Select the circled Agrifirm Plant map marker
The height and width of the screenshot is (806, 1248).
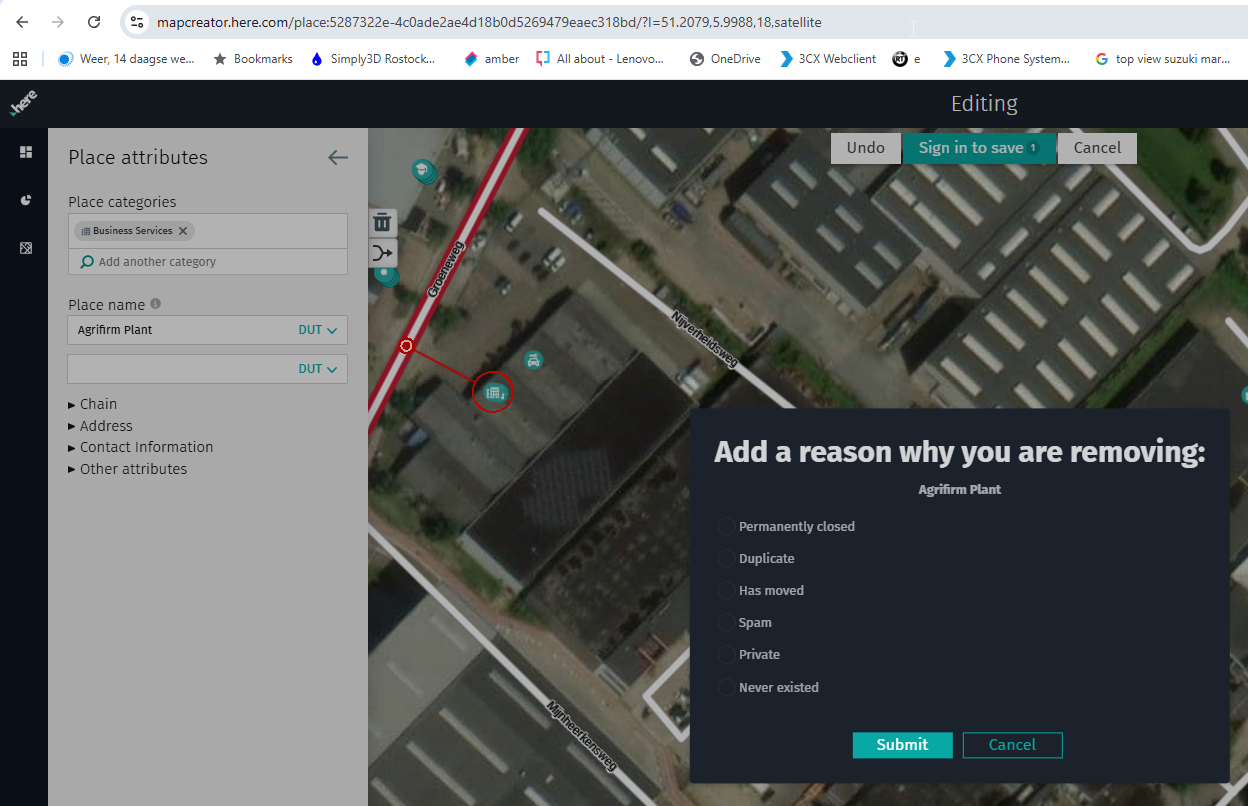(492, 393)
